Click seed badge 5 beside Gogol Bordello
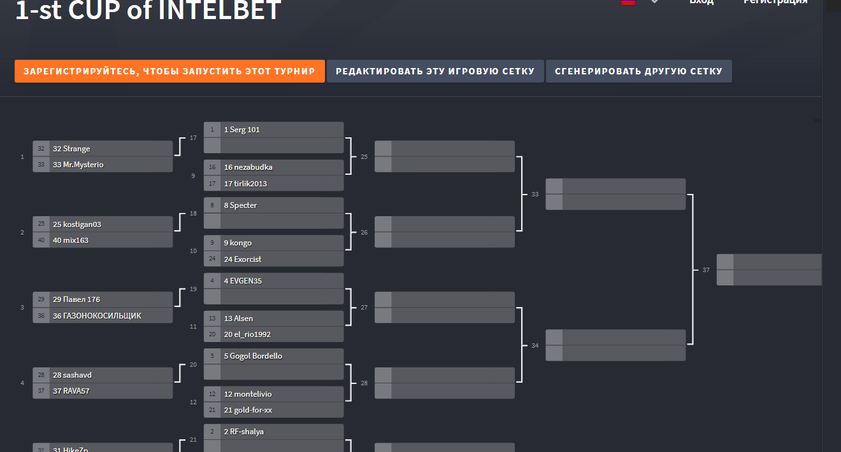This screenshot has height=452, width=841. (212, 356)
